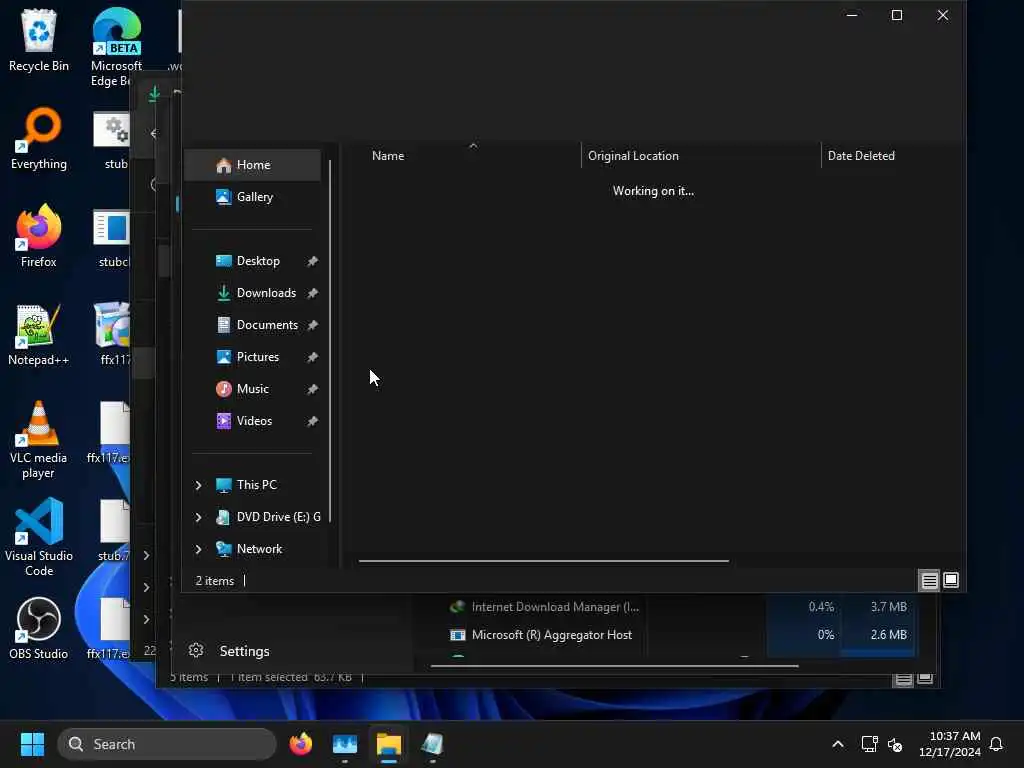
Task: Select the Notepad++ desktop shortcut
Action: [x=39, y=334]
